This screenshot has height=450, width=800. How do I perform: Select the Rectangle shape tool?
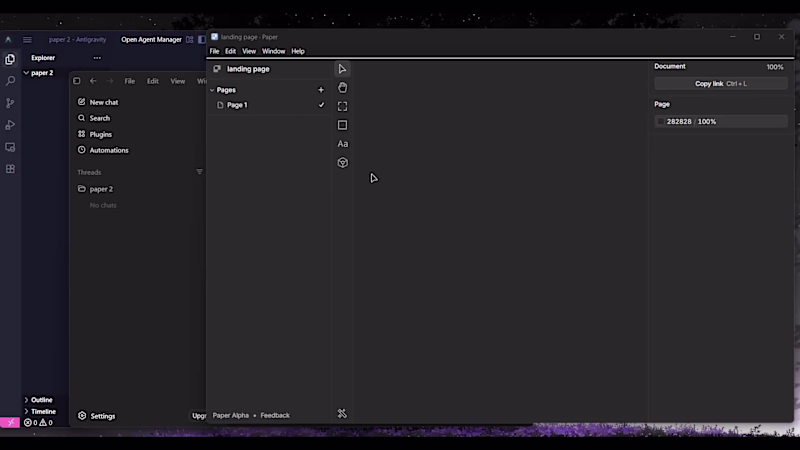pos(342,125)
